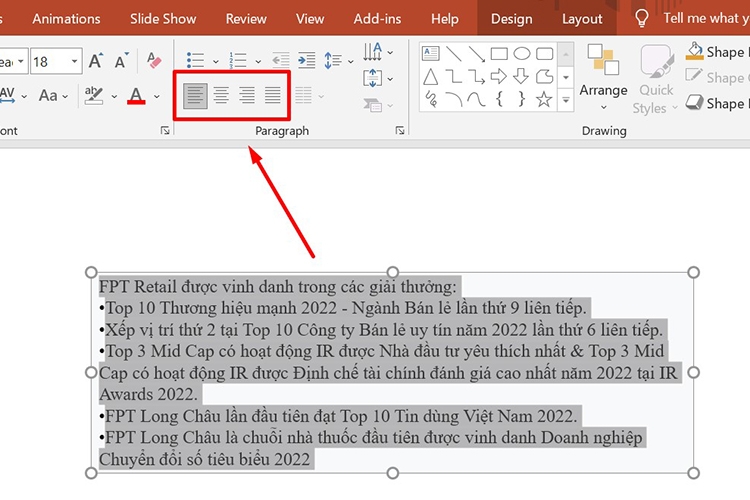Image resolution: width=750 pixels, height=500 pixels.
Task: Toggle Center alignment
Action: [x=221, y=96]
